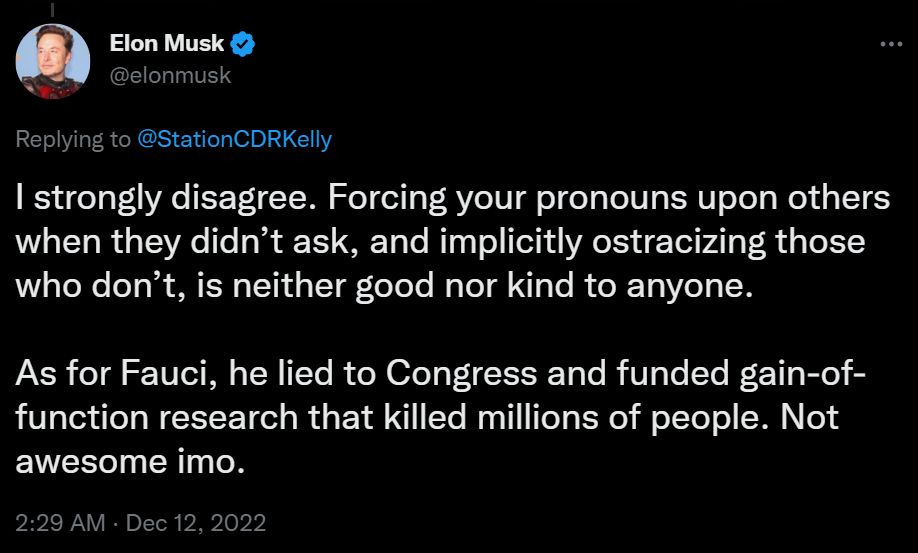The height and width of the screenshot is (553, 918).
Task: Click the Elon Musk display name
Action: point(168,44)
